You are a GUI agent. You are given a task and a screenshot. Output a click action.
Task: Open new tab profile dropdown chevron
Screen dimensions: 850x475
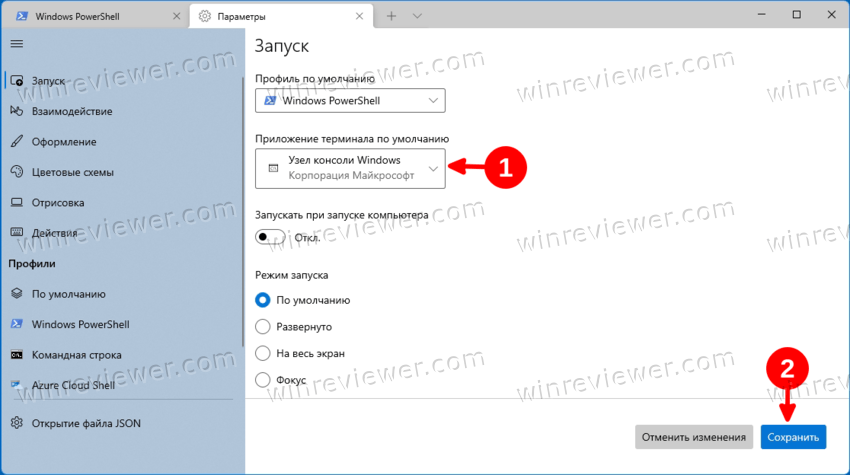[417, 16]
